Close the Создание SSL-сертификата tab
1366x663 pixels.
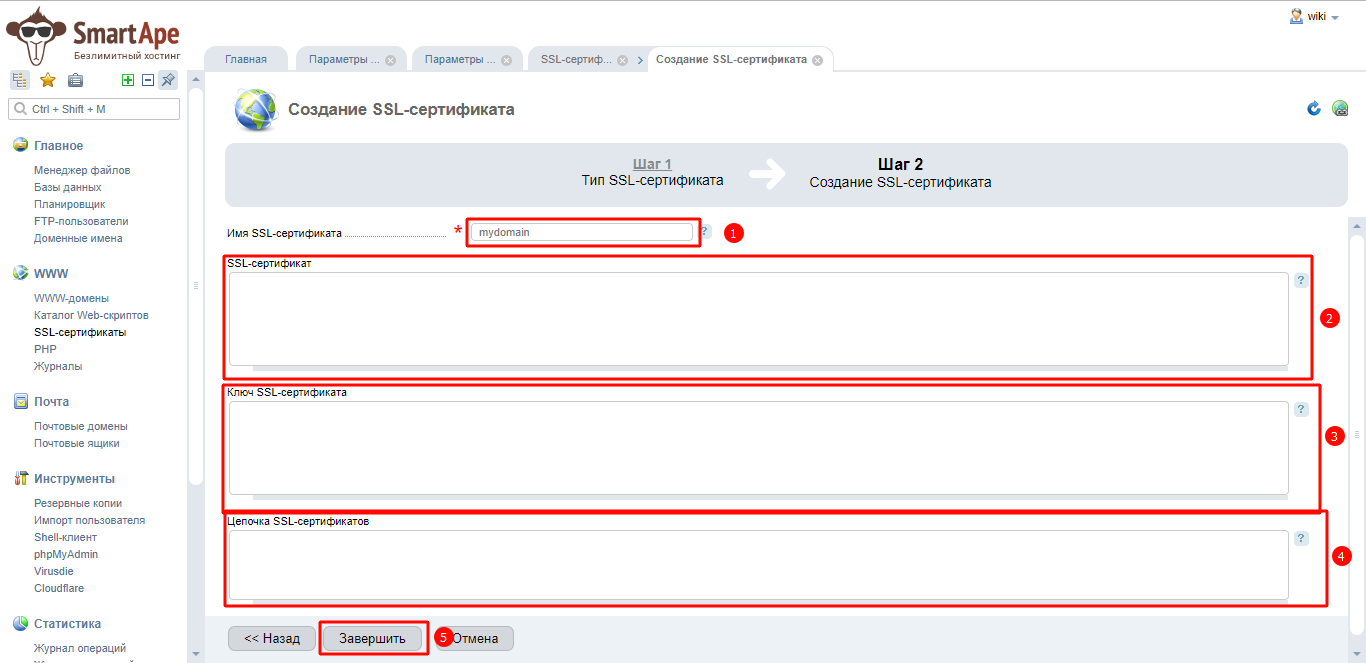817,60
